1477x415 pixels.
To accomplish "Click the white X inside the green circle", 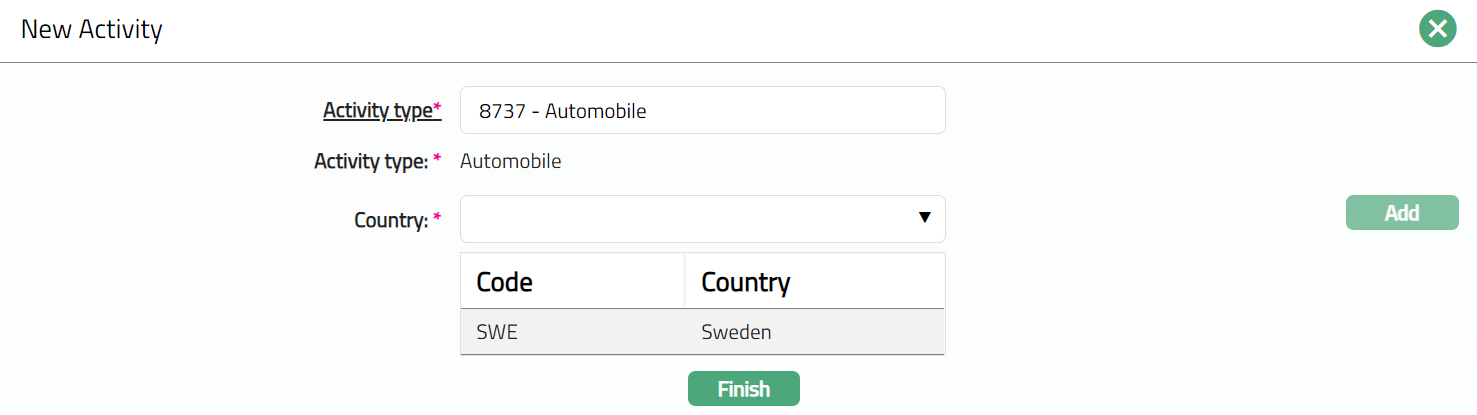I will coord(1437,29).
